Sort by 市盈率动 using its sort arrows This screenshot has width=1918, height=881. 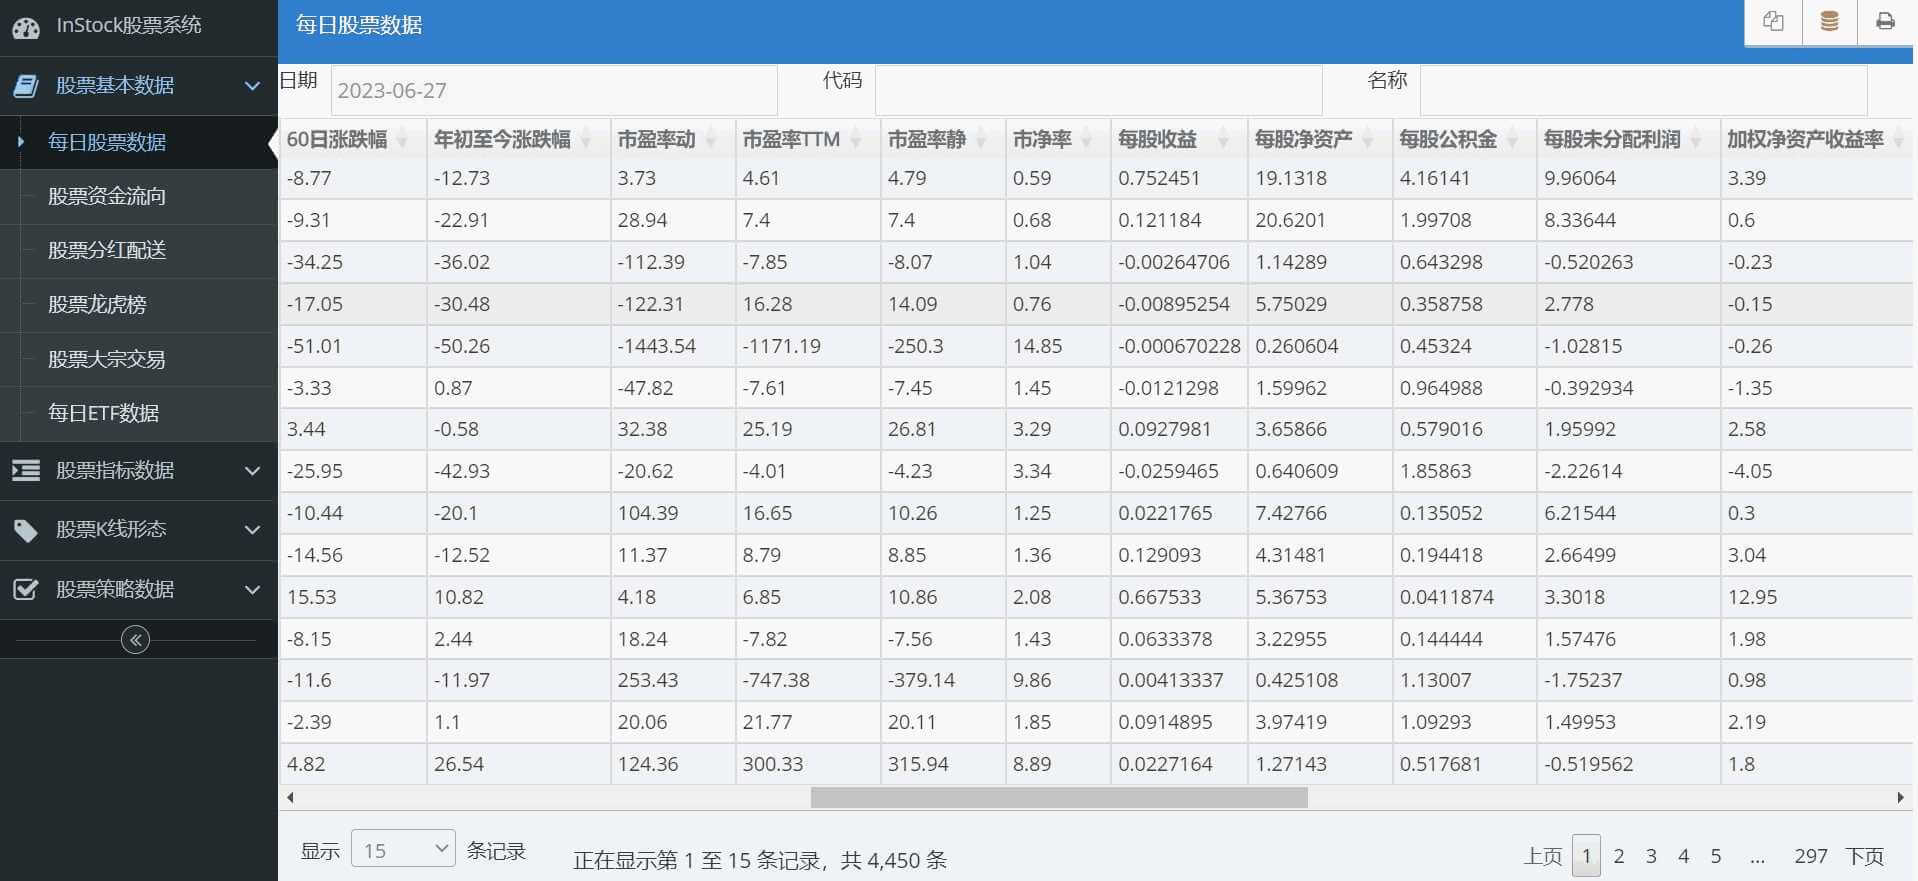711,140
